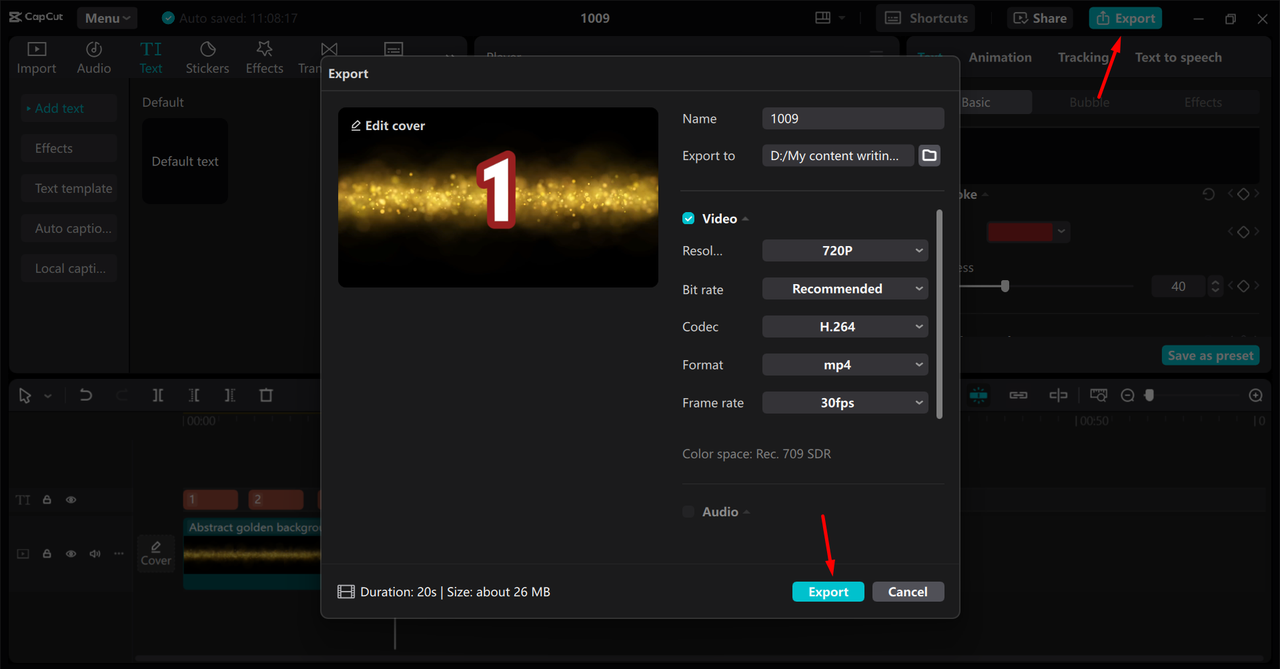Open the Format mp4 dropdown
This screenshot has width=1280, height=669.
pos(845,365)
